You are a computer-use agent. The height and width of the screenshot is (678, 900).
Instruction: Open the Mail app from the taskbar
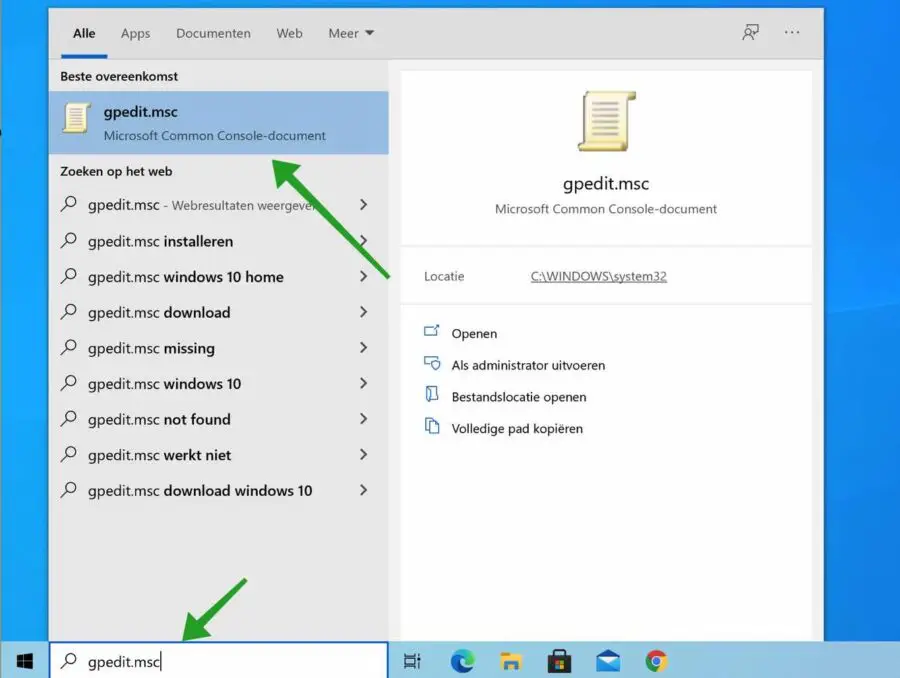point(608,661)
